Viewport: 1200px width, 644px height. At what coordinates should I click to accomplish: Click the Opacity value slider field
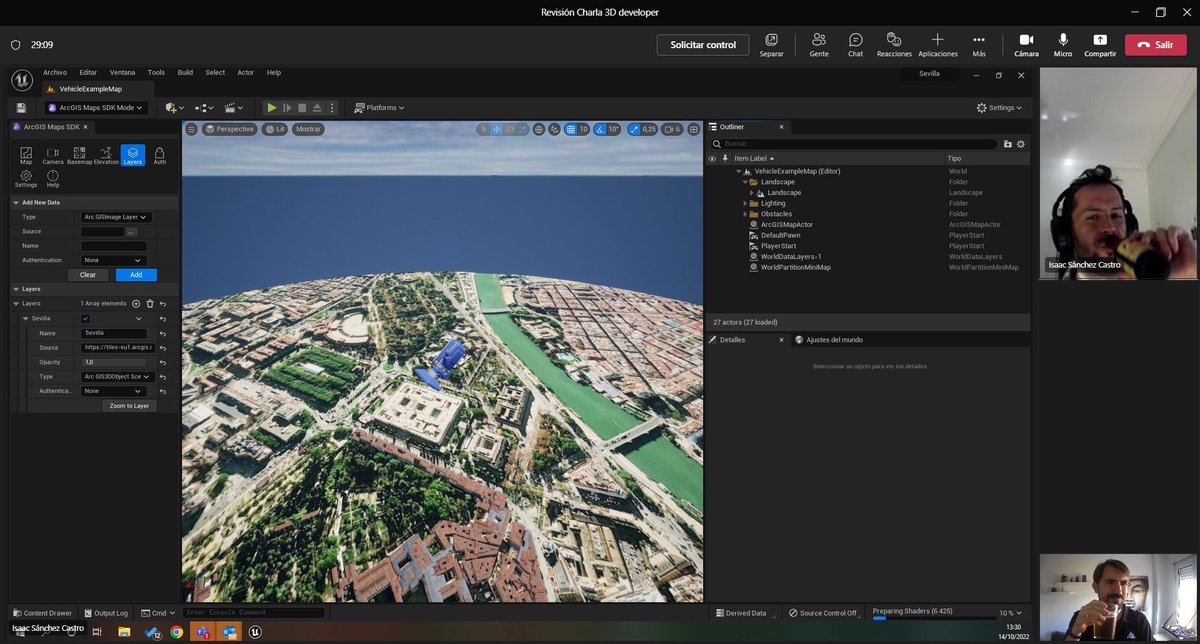pyautogui.click(x=114, y=362)
